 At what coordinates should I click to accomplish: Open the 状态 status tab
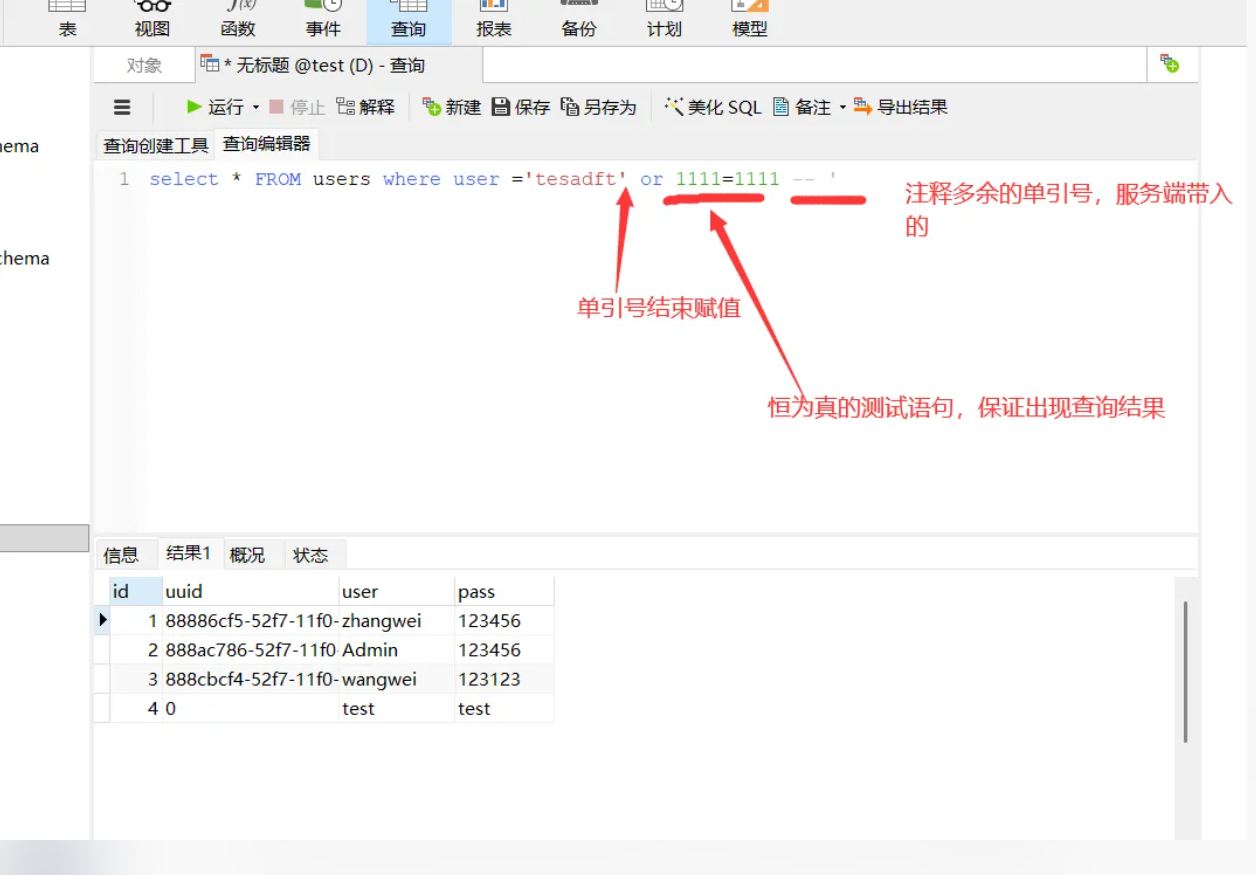(310, 555)
